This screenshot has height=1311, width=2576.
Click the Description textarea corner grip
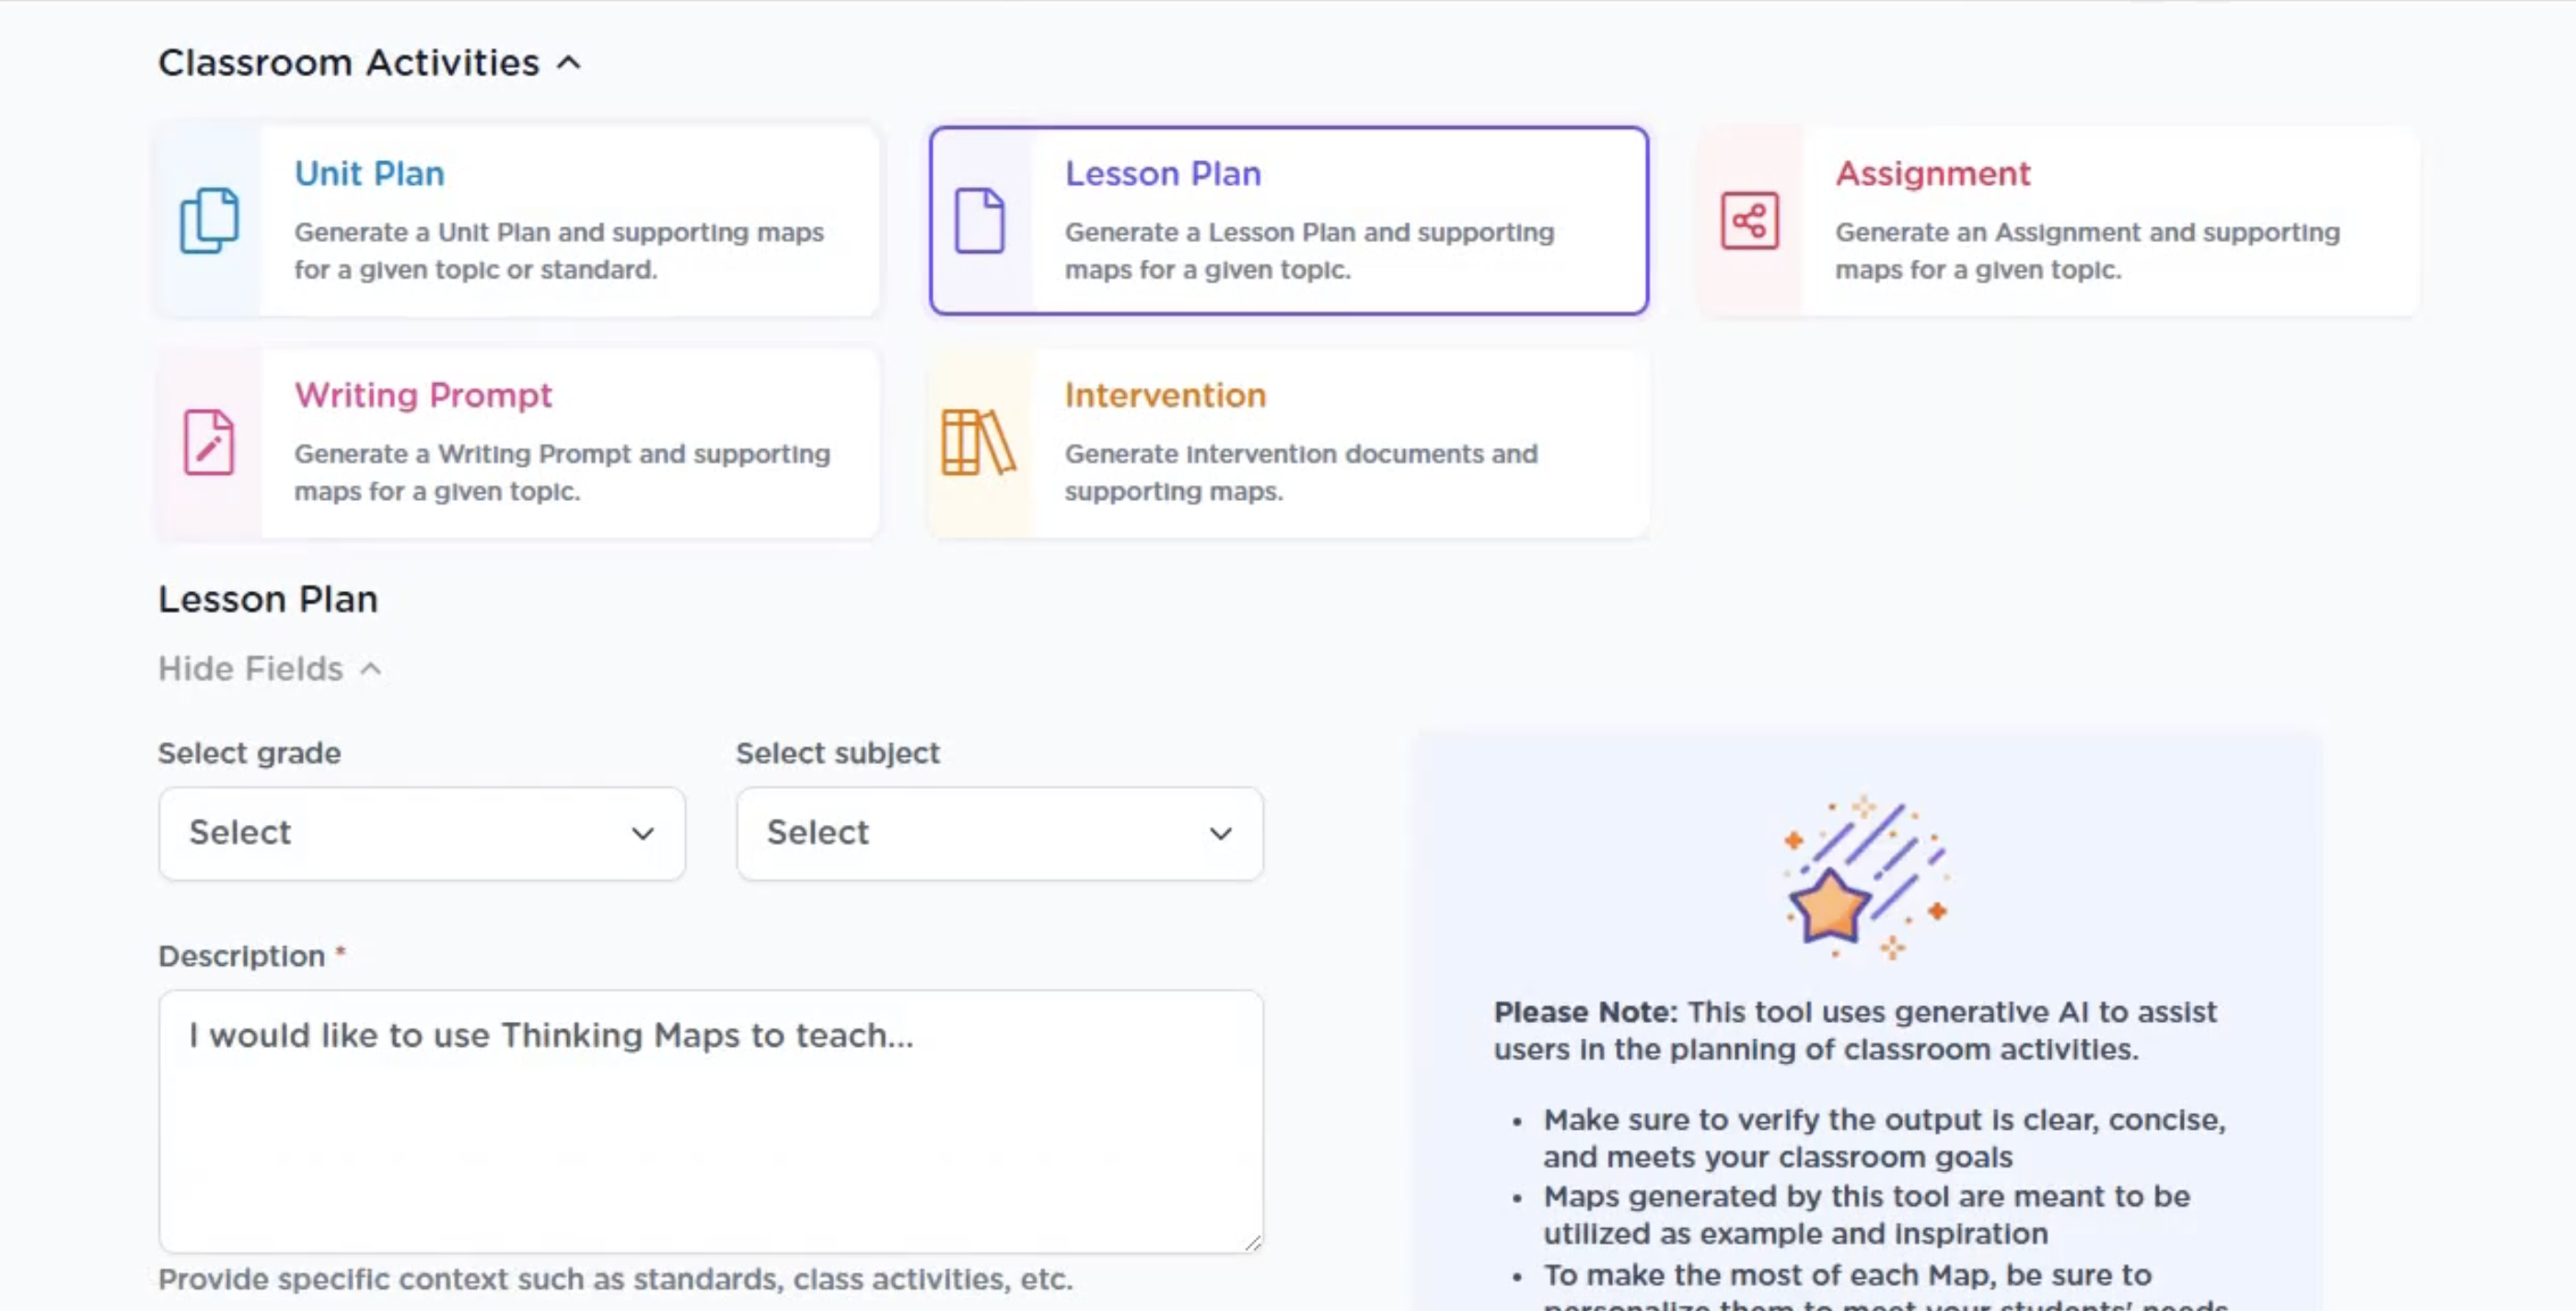point(1252,1242)
